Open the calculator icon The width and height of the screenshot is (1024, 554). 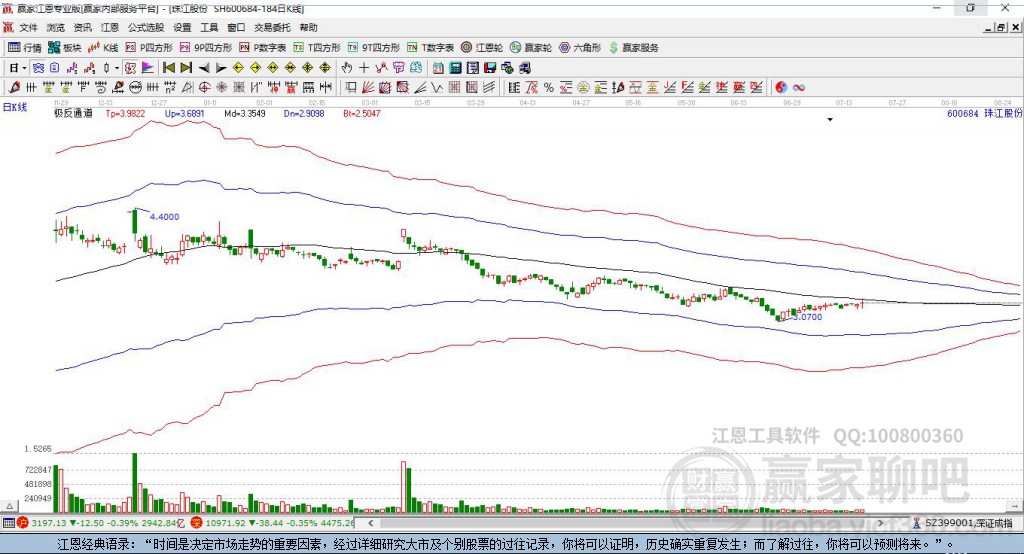pyautogui.click(x=455, y=68)
